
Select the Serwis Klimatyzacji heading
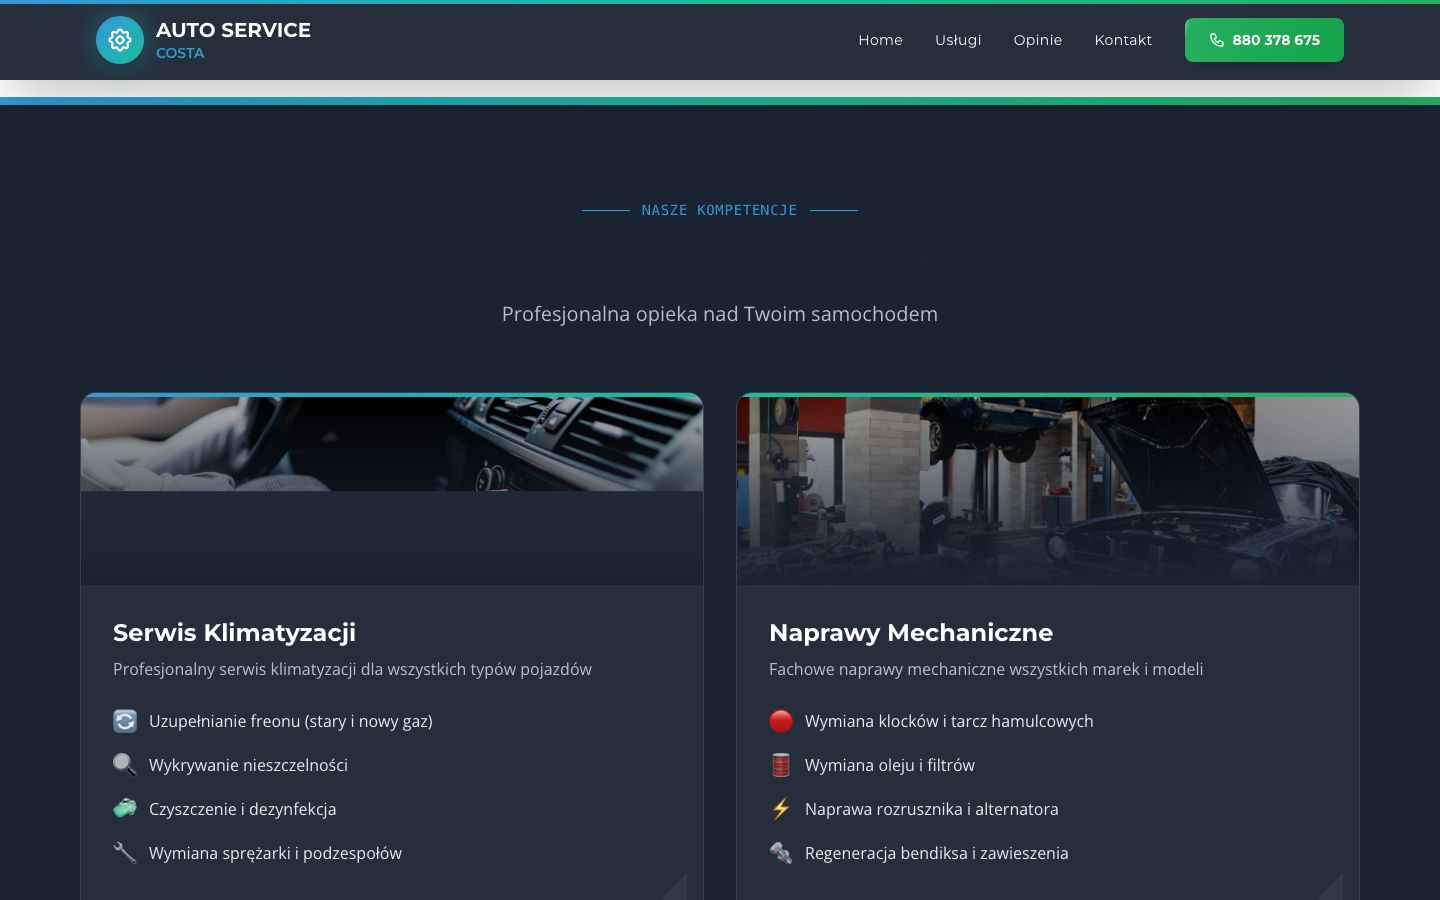[x=234, y=632]
